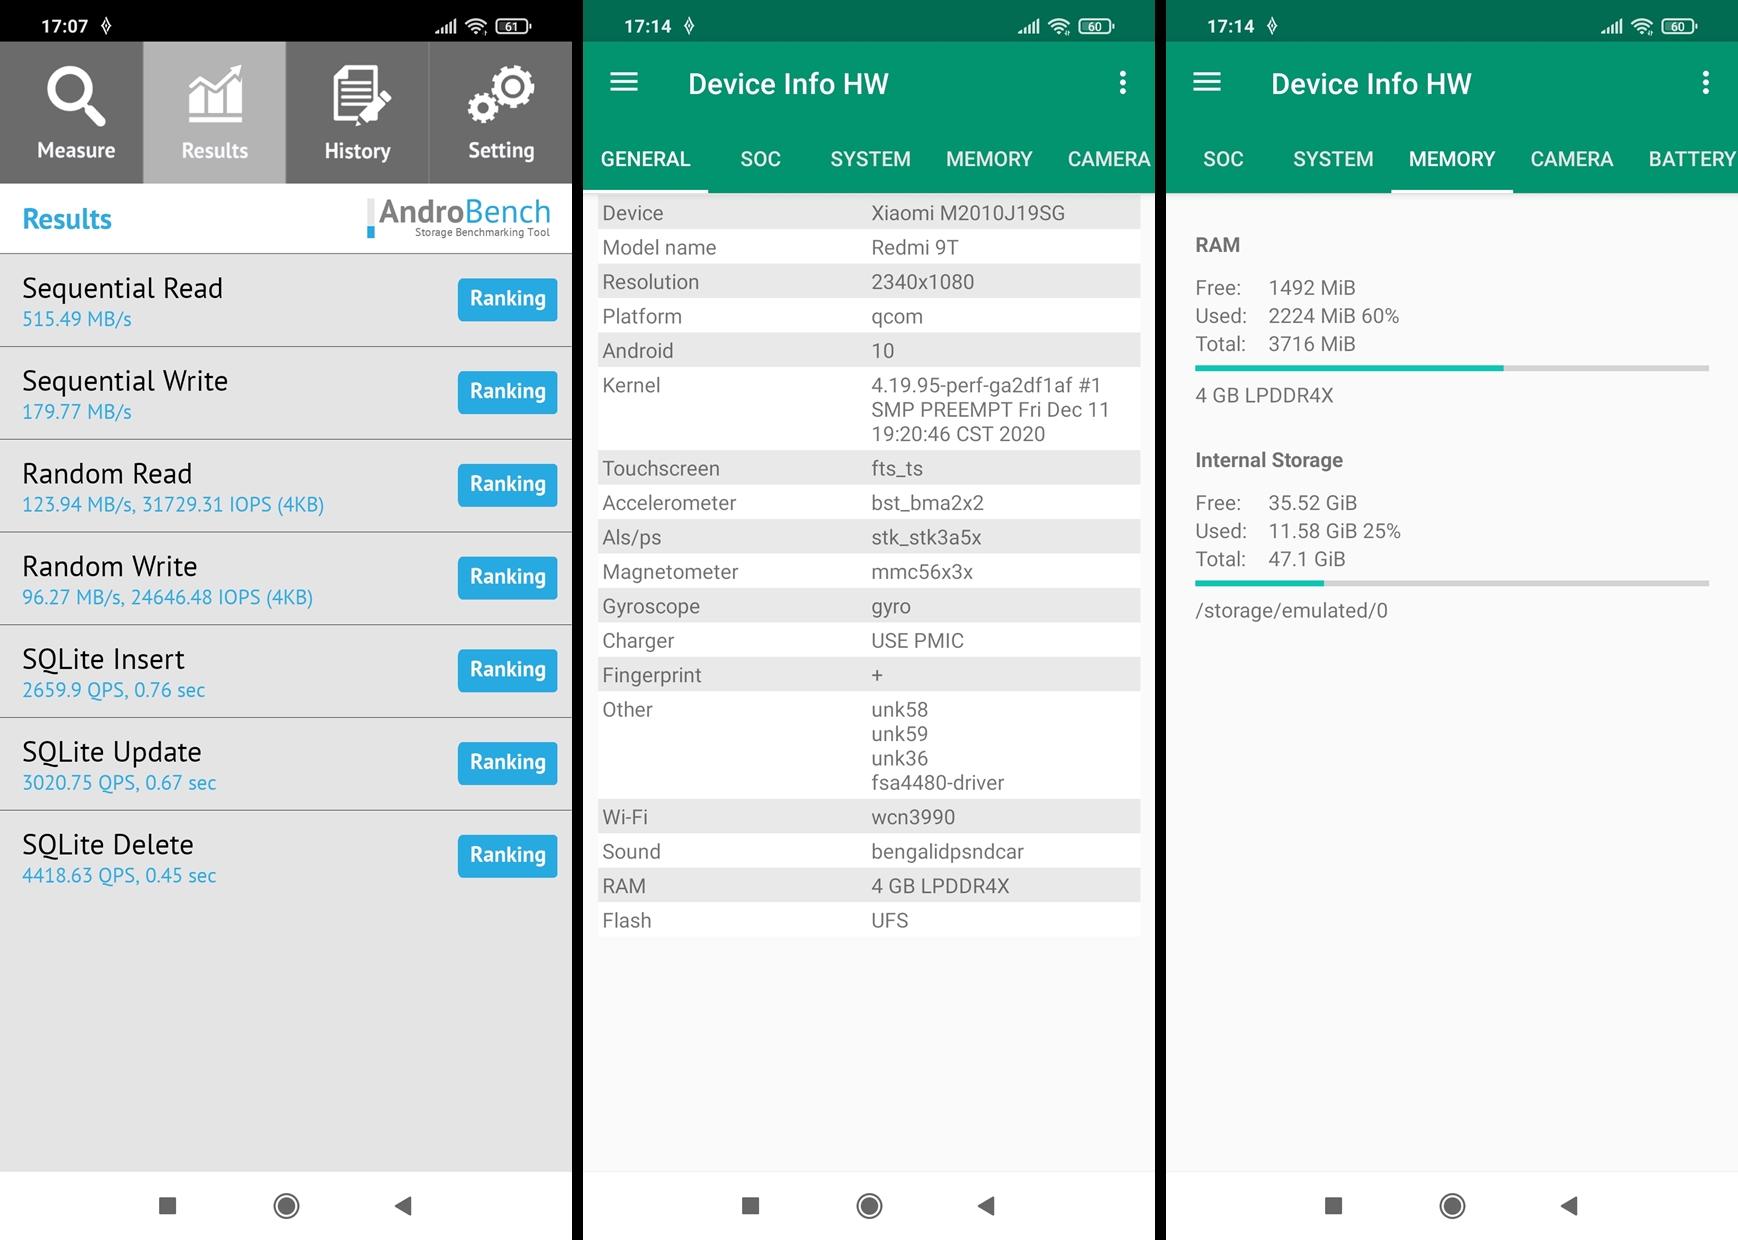Open hamburger menu in right Device Info HW
Screen dimensions: 1738x1240
[x=1207, y=82]
